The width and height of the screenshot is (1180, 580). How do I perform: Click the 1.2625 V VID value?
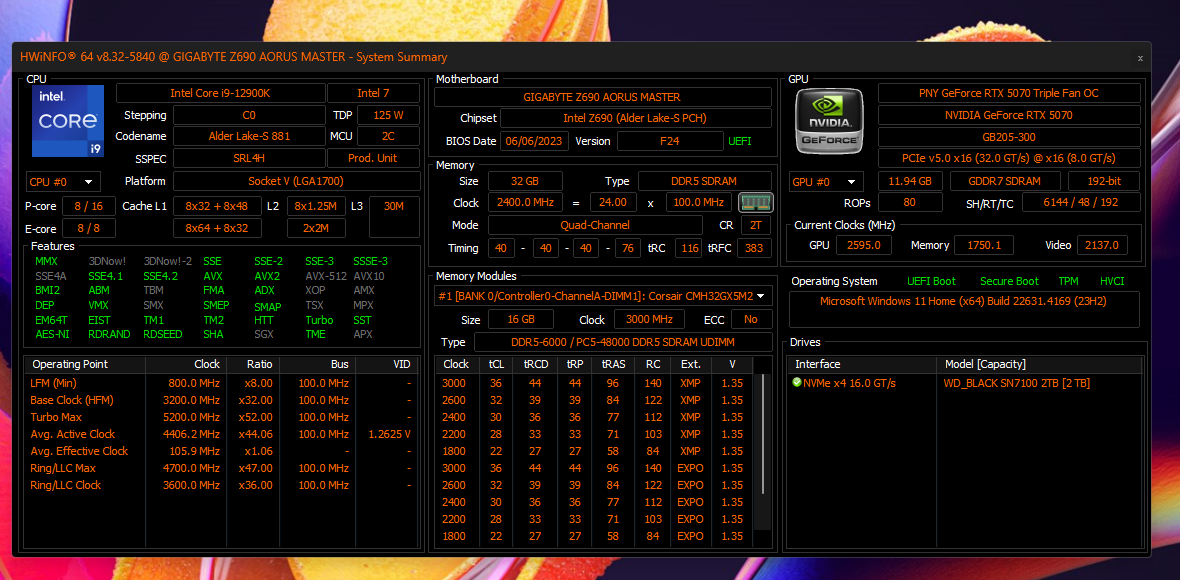click(x=390, y=434)
